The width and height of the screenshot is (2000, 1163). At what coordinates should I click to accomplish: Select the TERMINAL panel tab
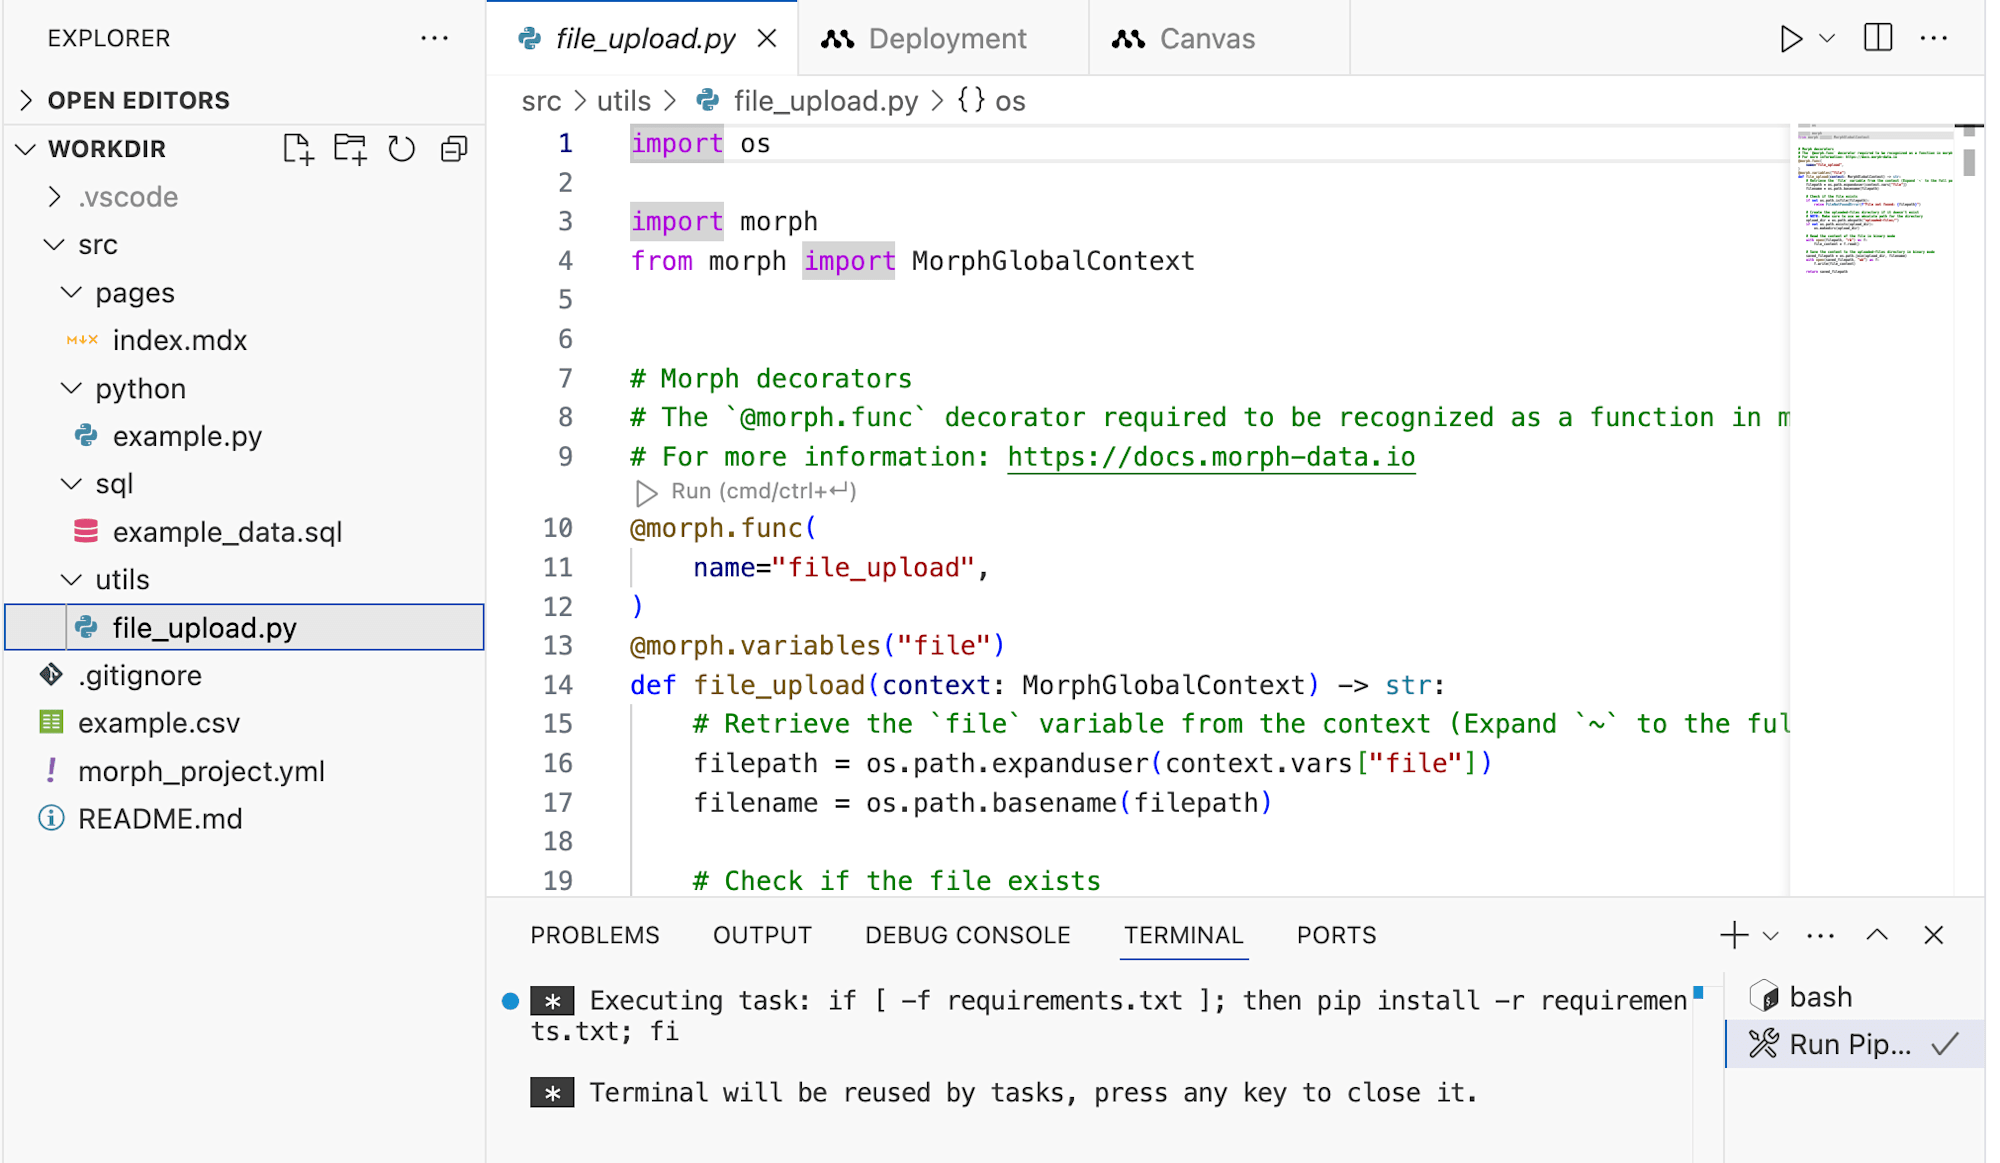[x=1183, y=935]
